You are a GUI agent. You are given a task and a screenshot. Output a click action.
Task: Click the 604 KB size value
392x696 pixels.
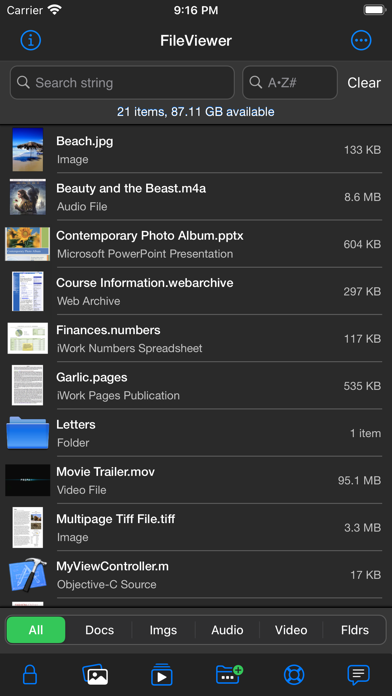point(362,244)
